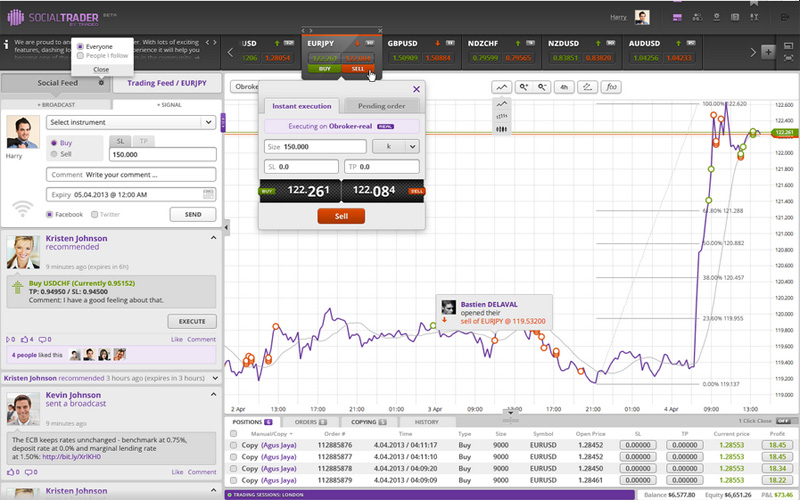Click the SEND signal button
800x500 pixels.
(x=193, y=214)
